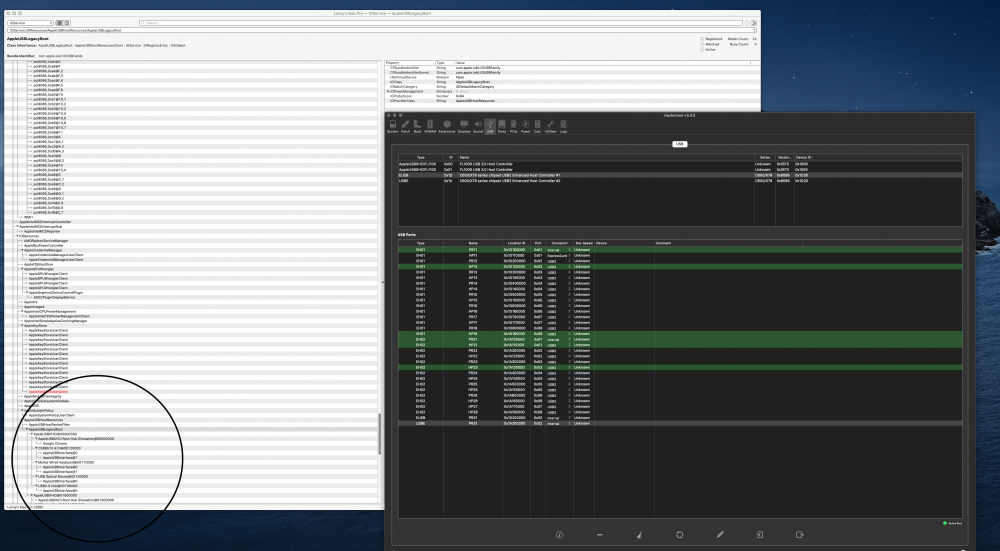Click the Location ID column header
This screenshot has width=1000, height=551.
point(517,243)
